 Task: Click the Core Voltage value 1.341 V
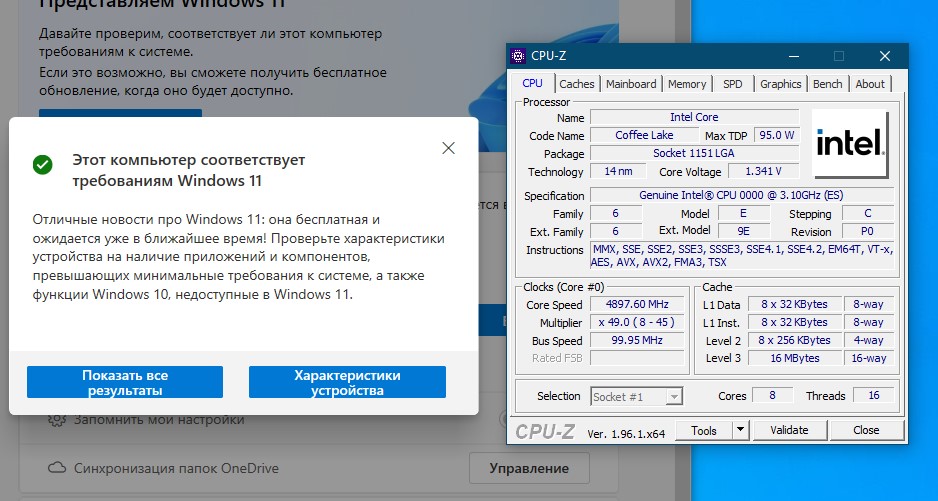pos(763,171)
